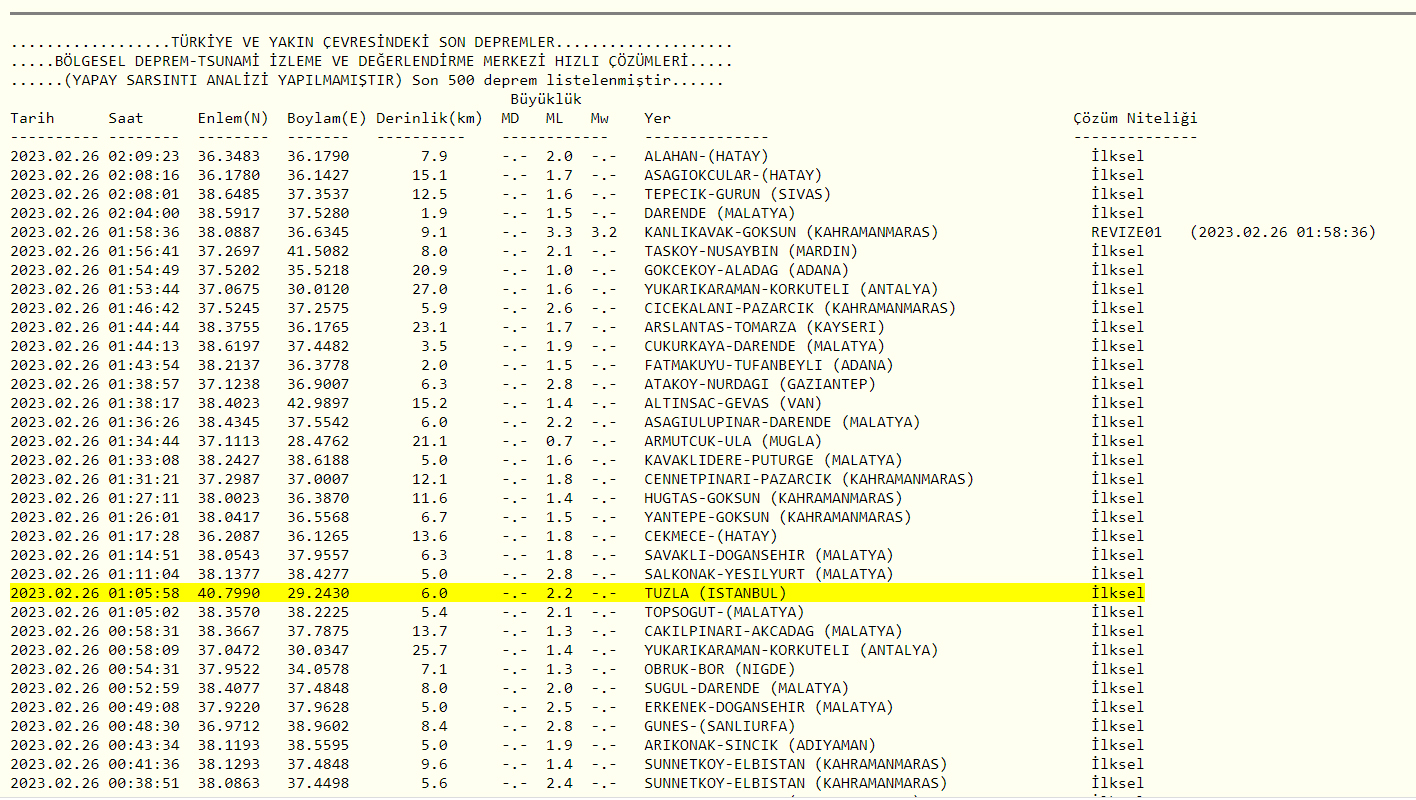Click the Mw value 3.2
The image size is (1416, 800).
[603, 232]
